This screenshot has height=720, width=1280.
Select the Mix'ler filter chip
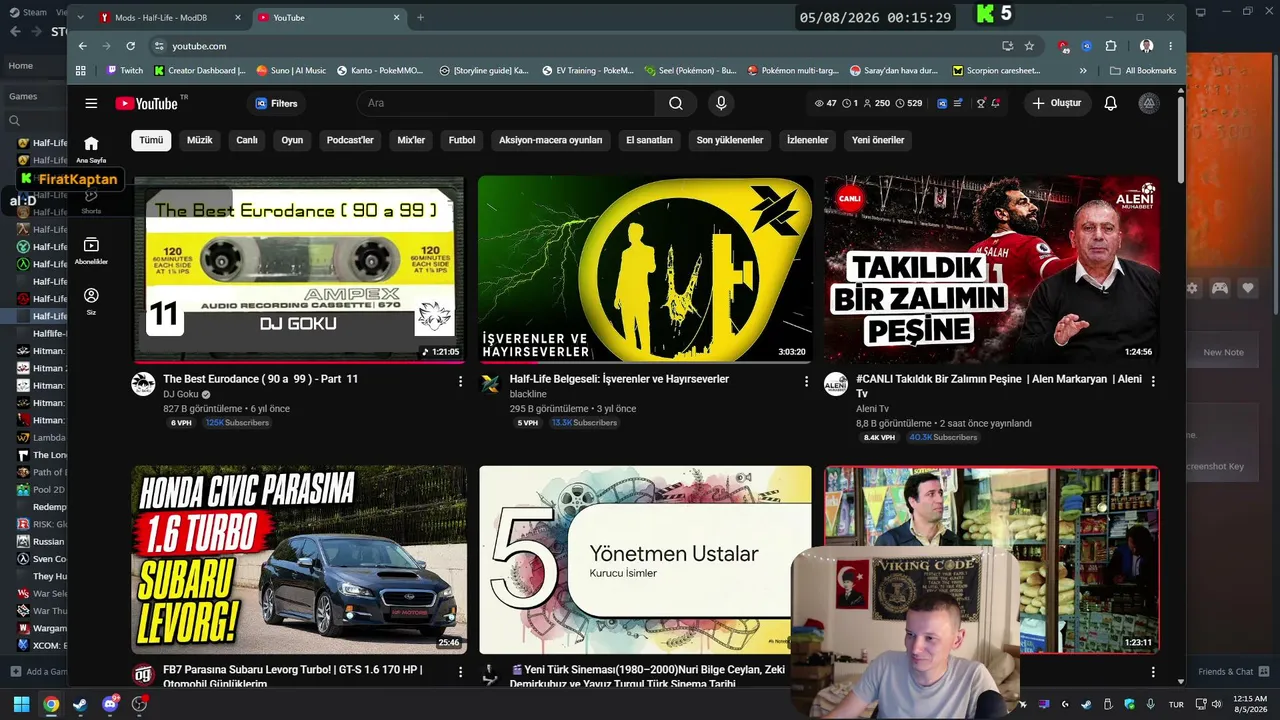click(411, 140)
